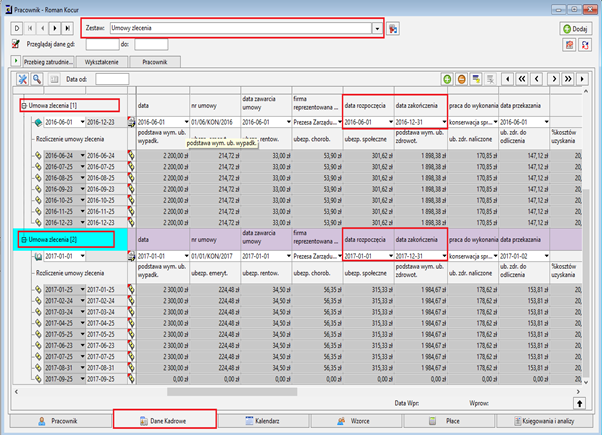Toggle the Przeglądaj dane checkbox icon
602x435 pixels.
pyautogui.click(x=15, y=44)
